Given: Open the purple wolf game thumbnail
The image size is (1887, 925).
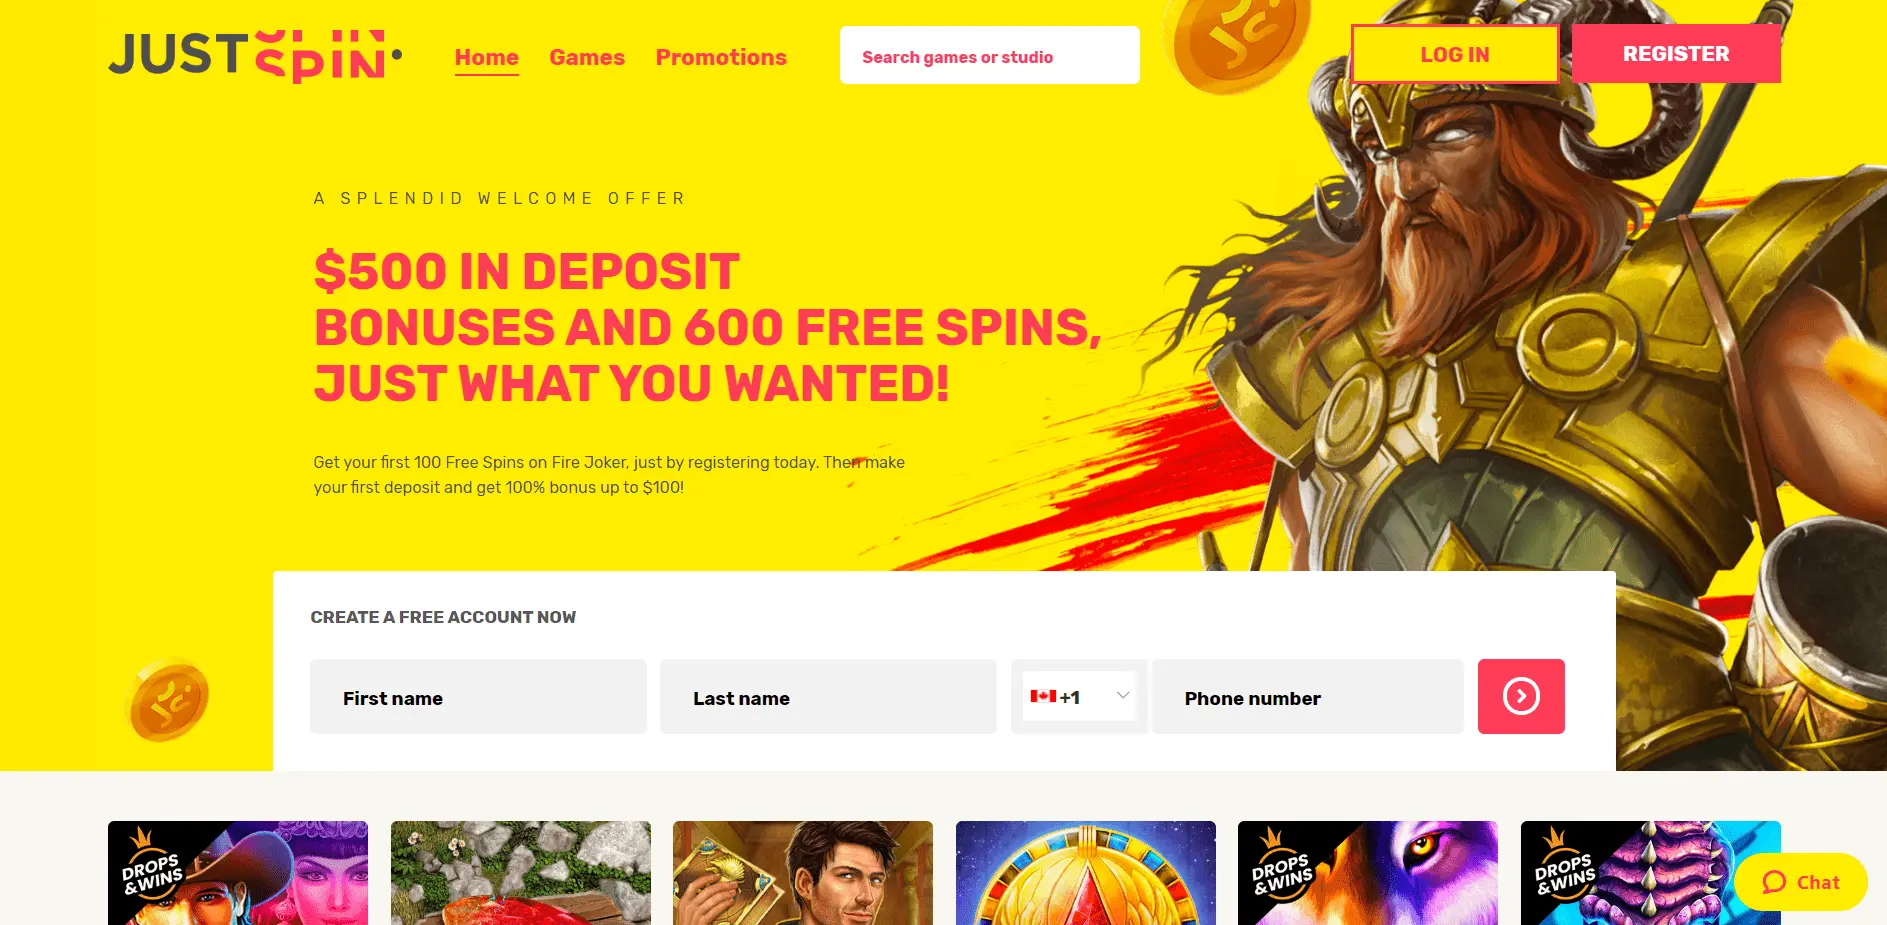Looking at the screenshot, I should click(x=1368, y=873).
